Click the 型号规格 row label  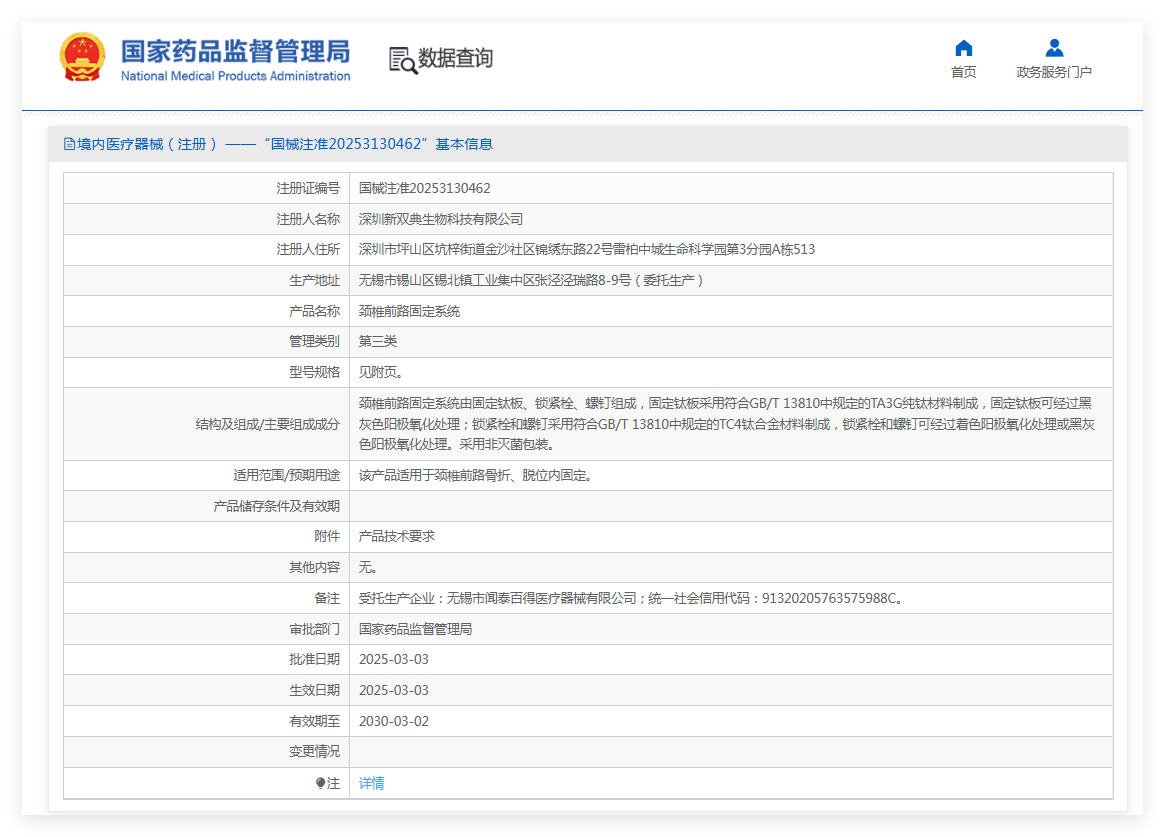point(314,372)
